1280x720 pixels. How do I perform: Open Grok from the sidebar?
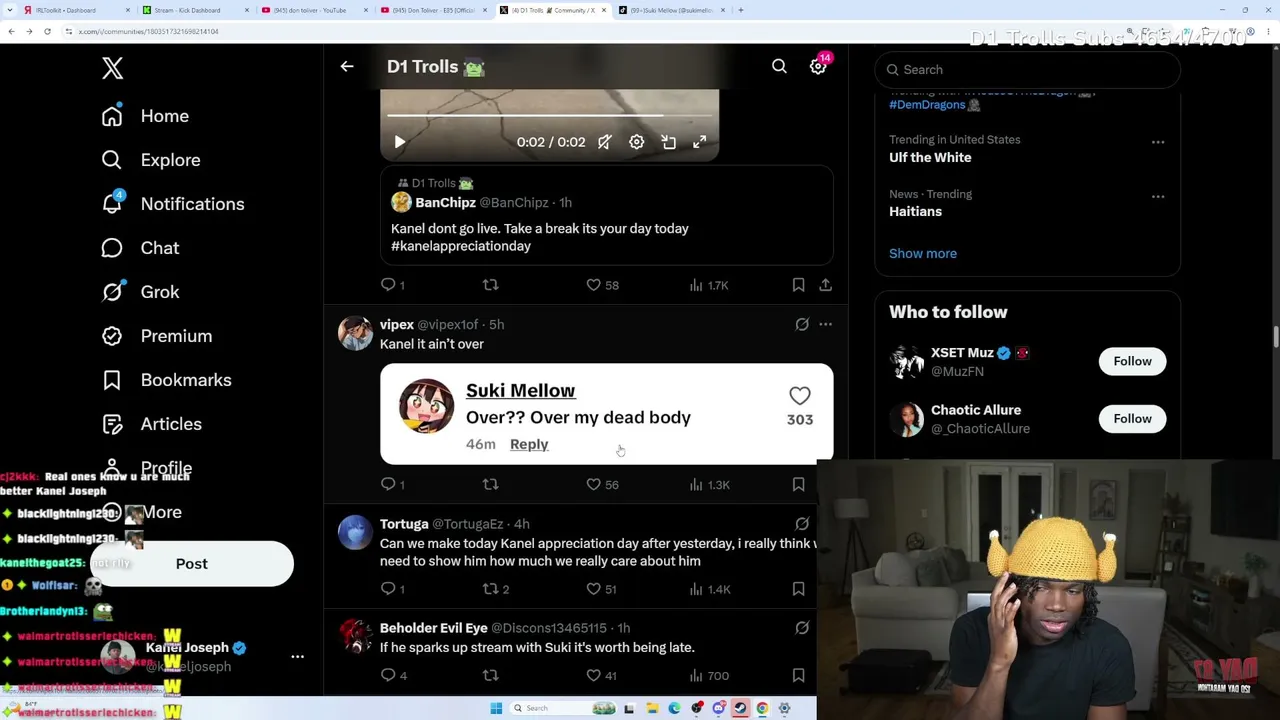coord(140,292)
